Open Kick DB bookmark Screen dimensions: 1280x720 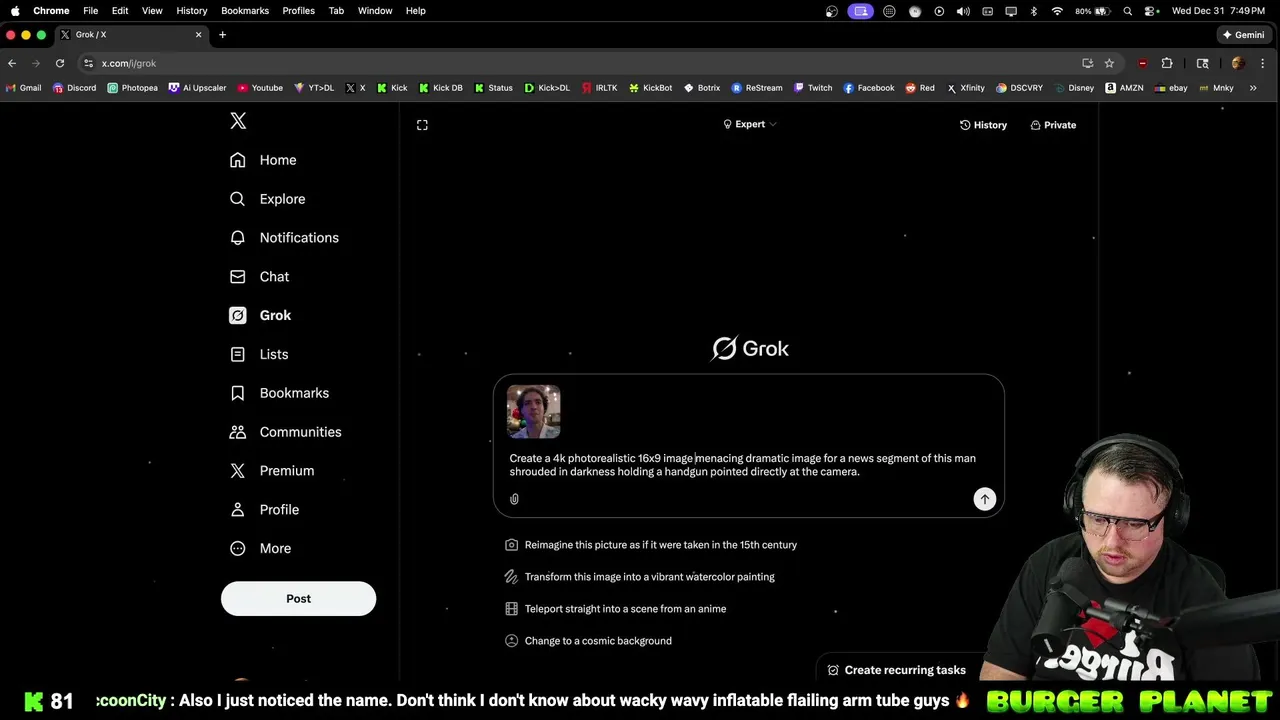click(441, 88)
